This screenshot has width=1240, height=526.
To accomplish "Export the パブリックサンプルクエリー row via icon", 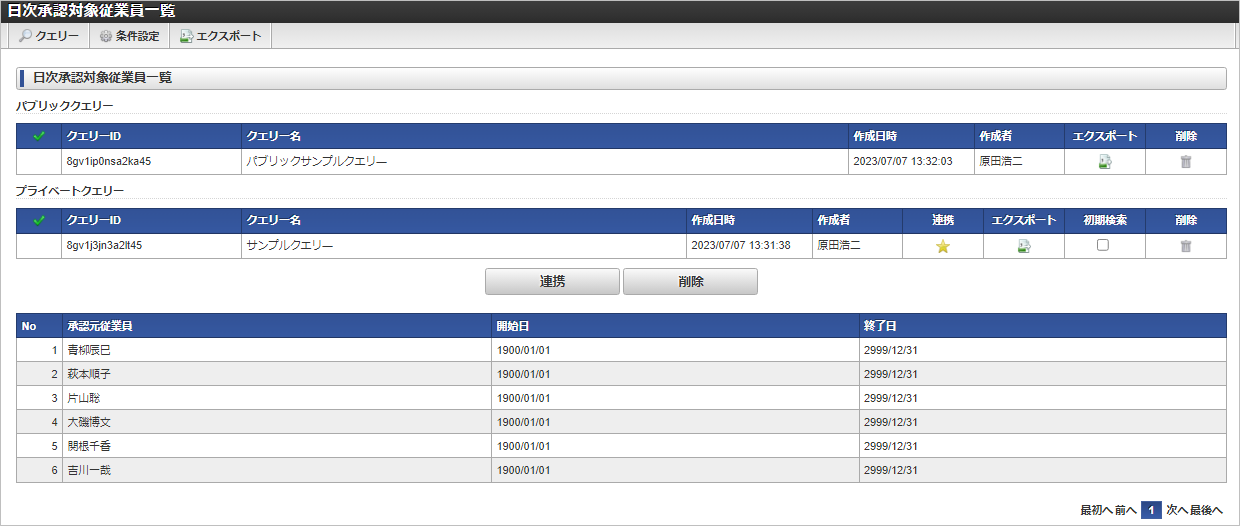I will click(1104, 162).
